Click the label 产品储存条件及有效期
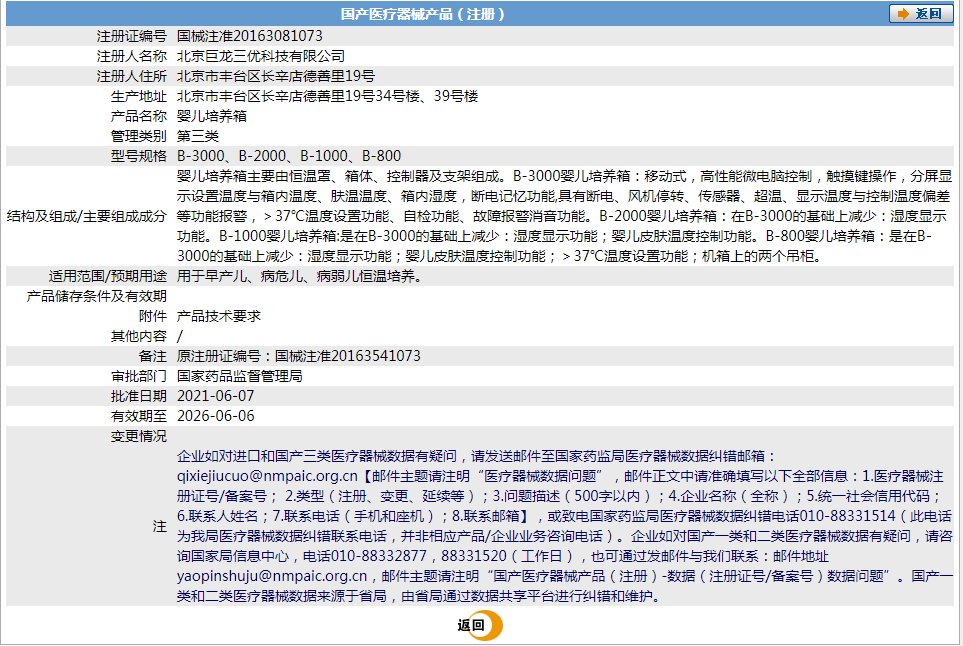Screen dimensions: 963x646 (96, 296)
